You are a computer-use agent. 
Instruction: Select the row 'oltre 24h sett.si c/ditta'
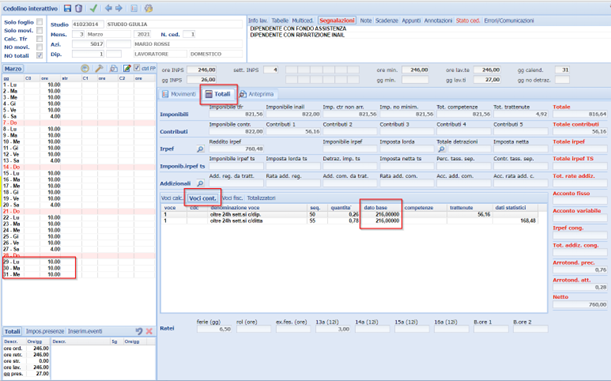[350, 221]
